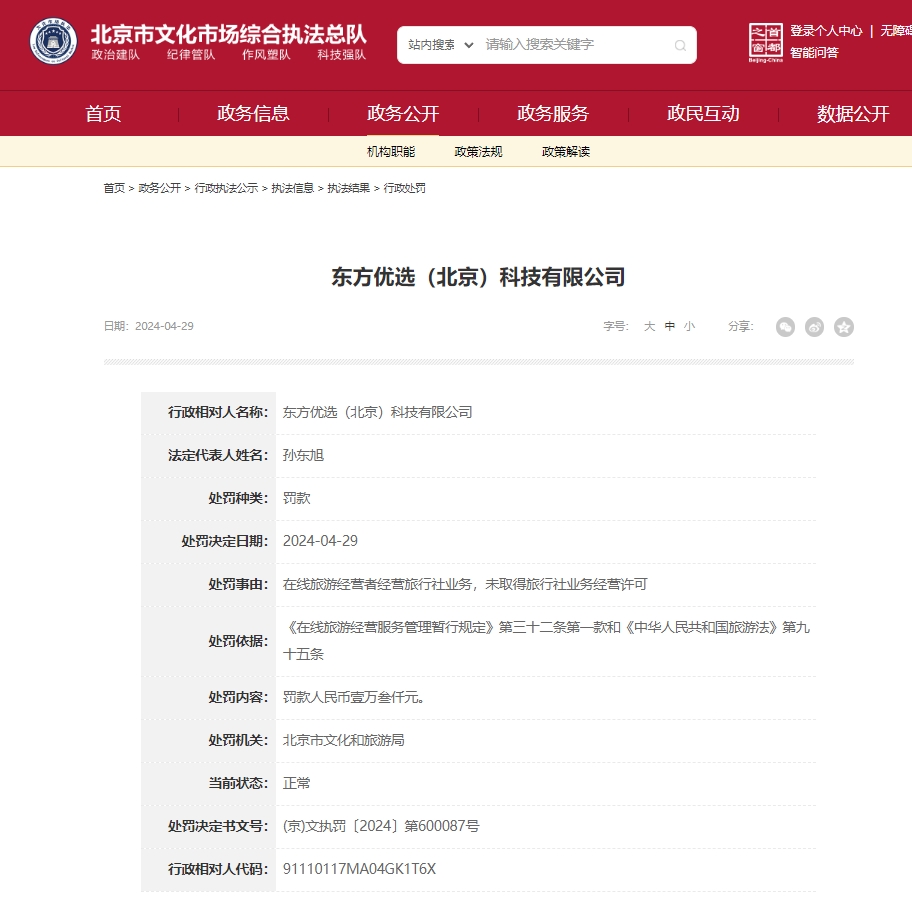Select 机构职能 submenu tab
Screen dimensions: 912x898
coord(391,152)
